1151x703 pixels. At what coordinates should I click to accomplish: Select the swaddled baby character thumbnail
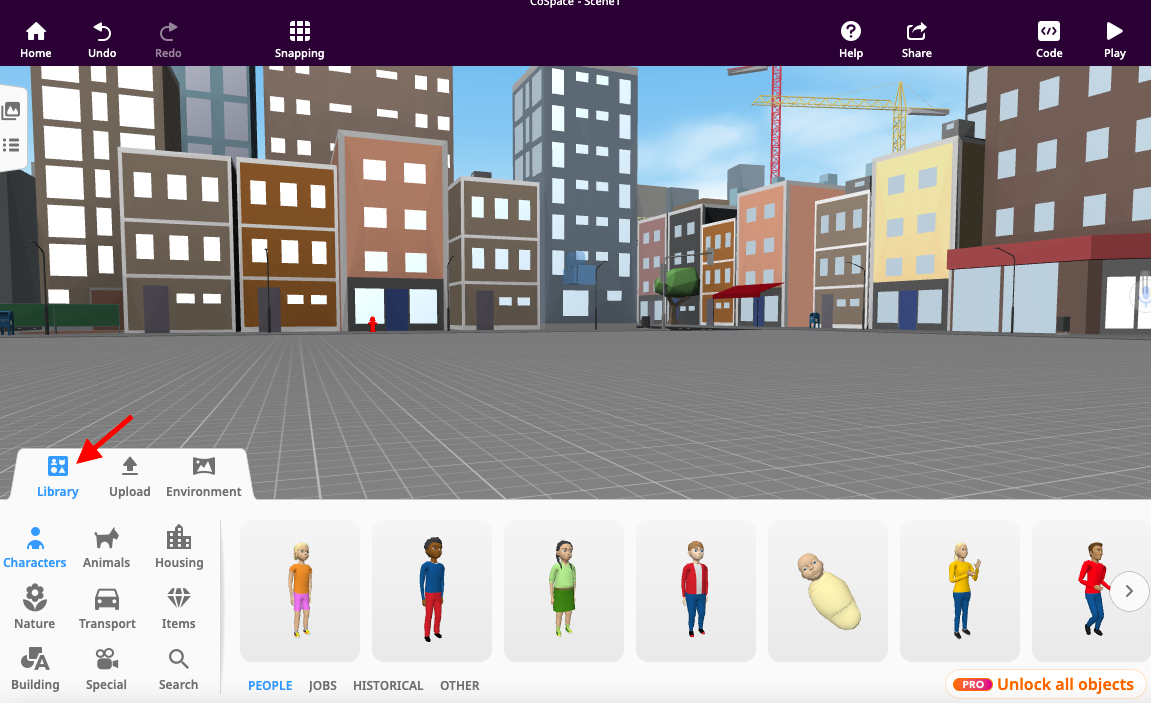827,591
